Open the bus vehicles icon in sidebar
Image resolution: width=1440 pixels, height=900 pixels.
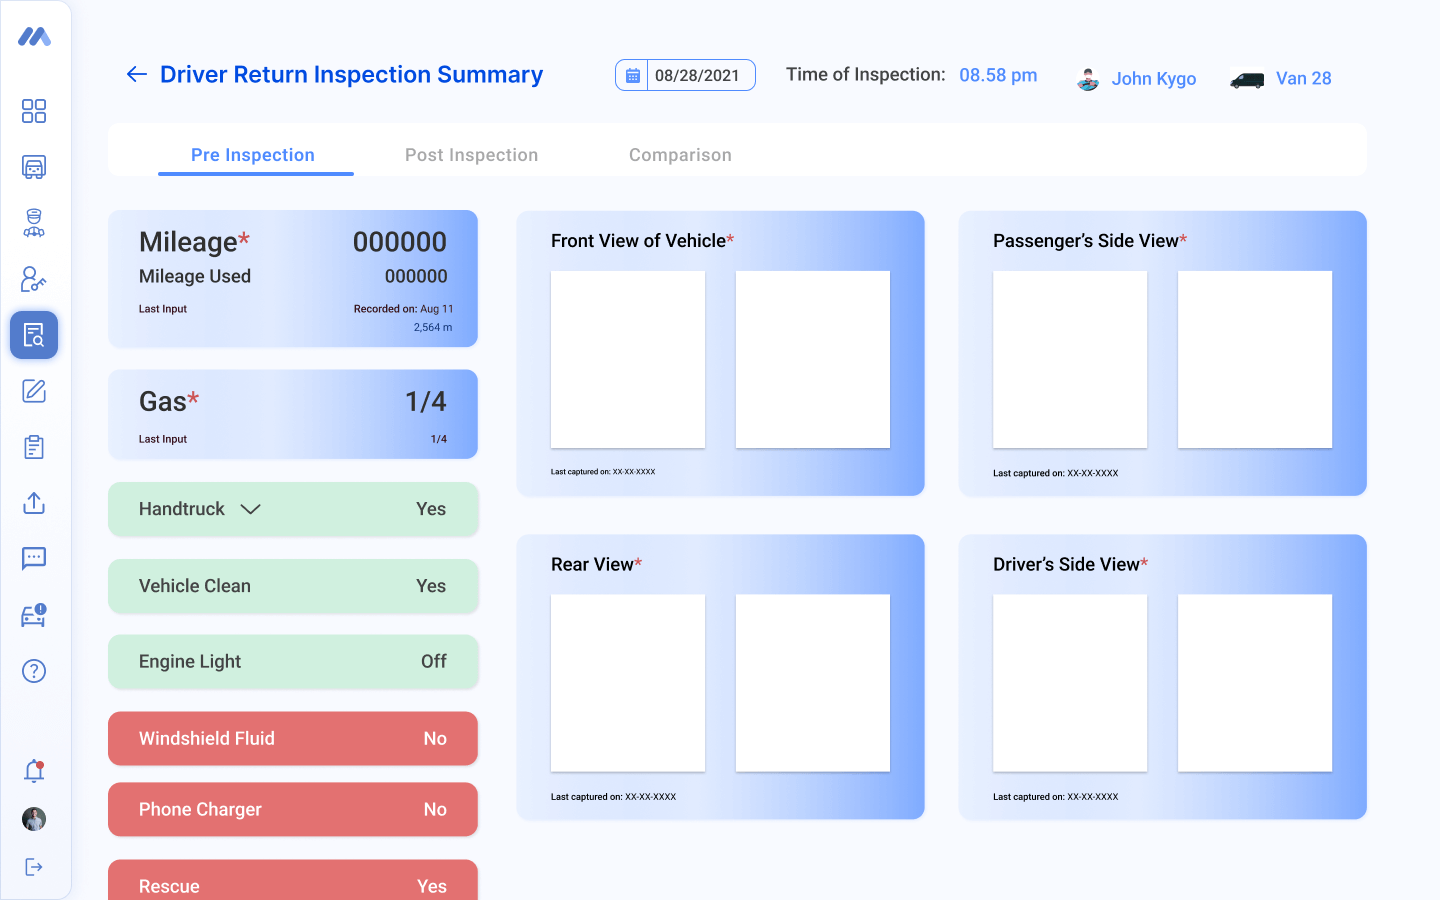(34, 167)
